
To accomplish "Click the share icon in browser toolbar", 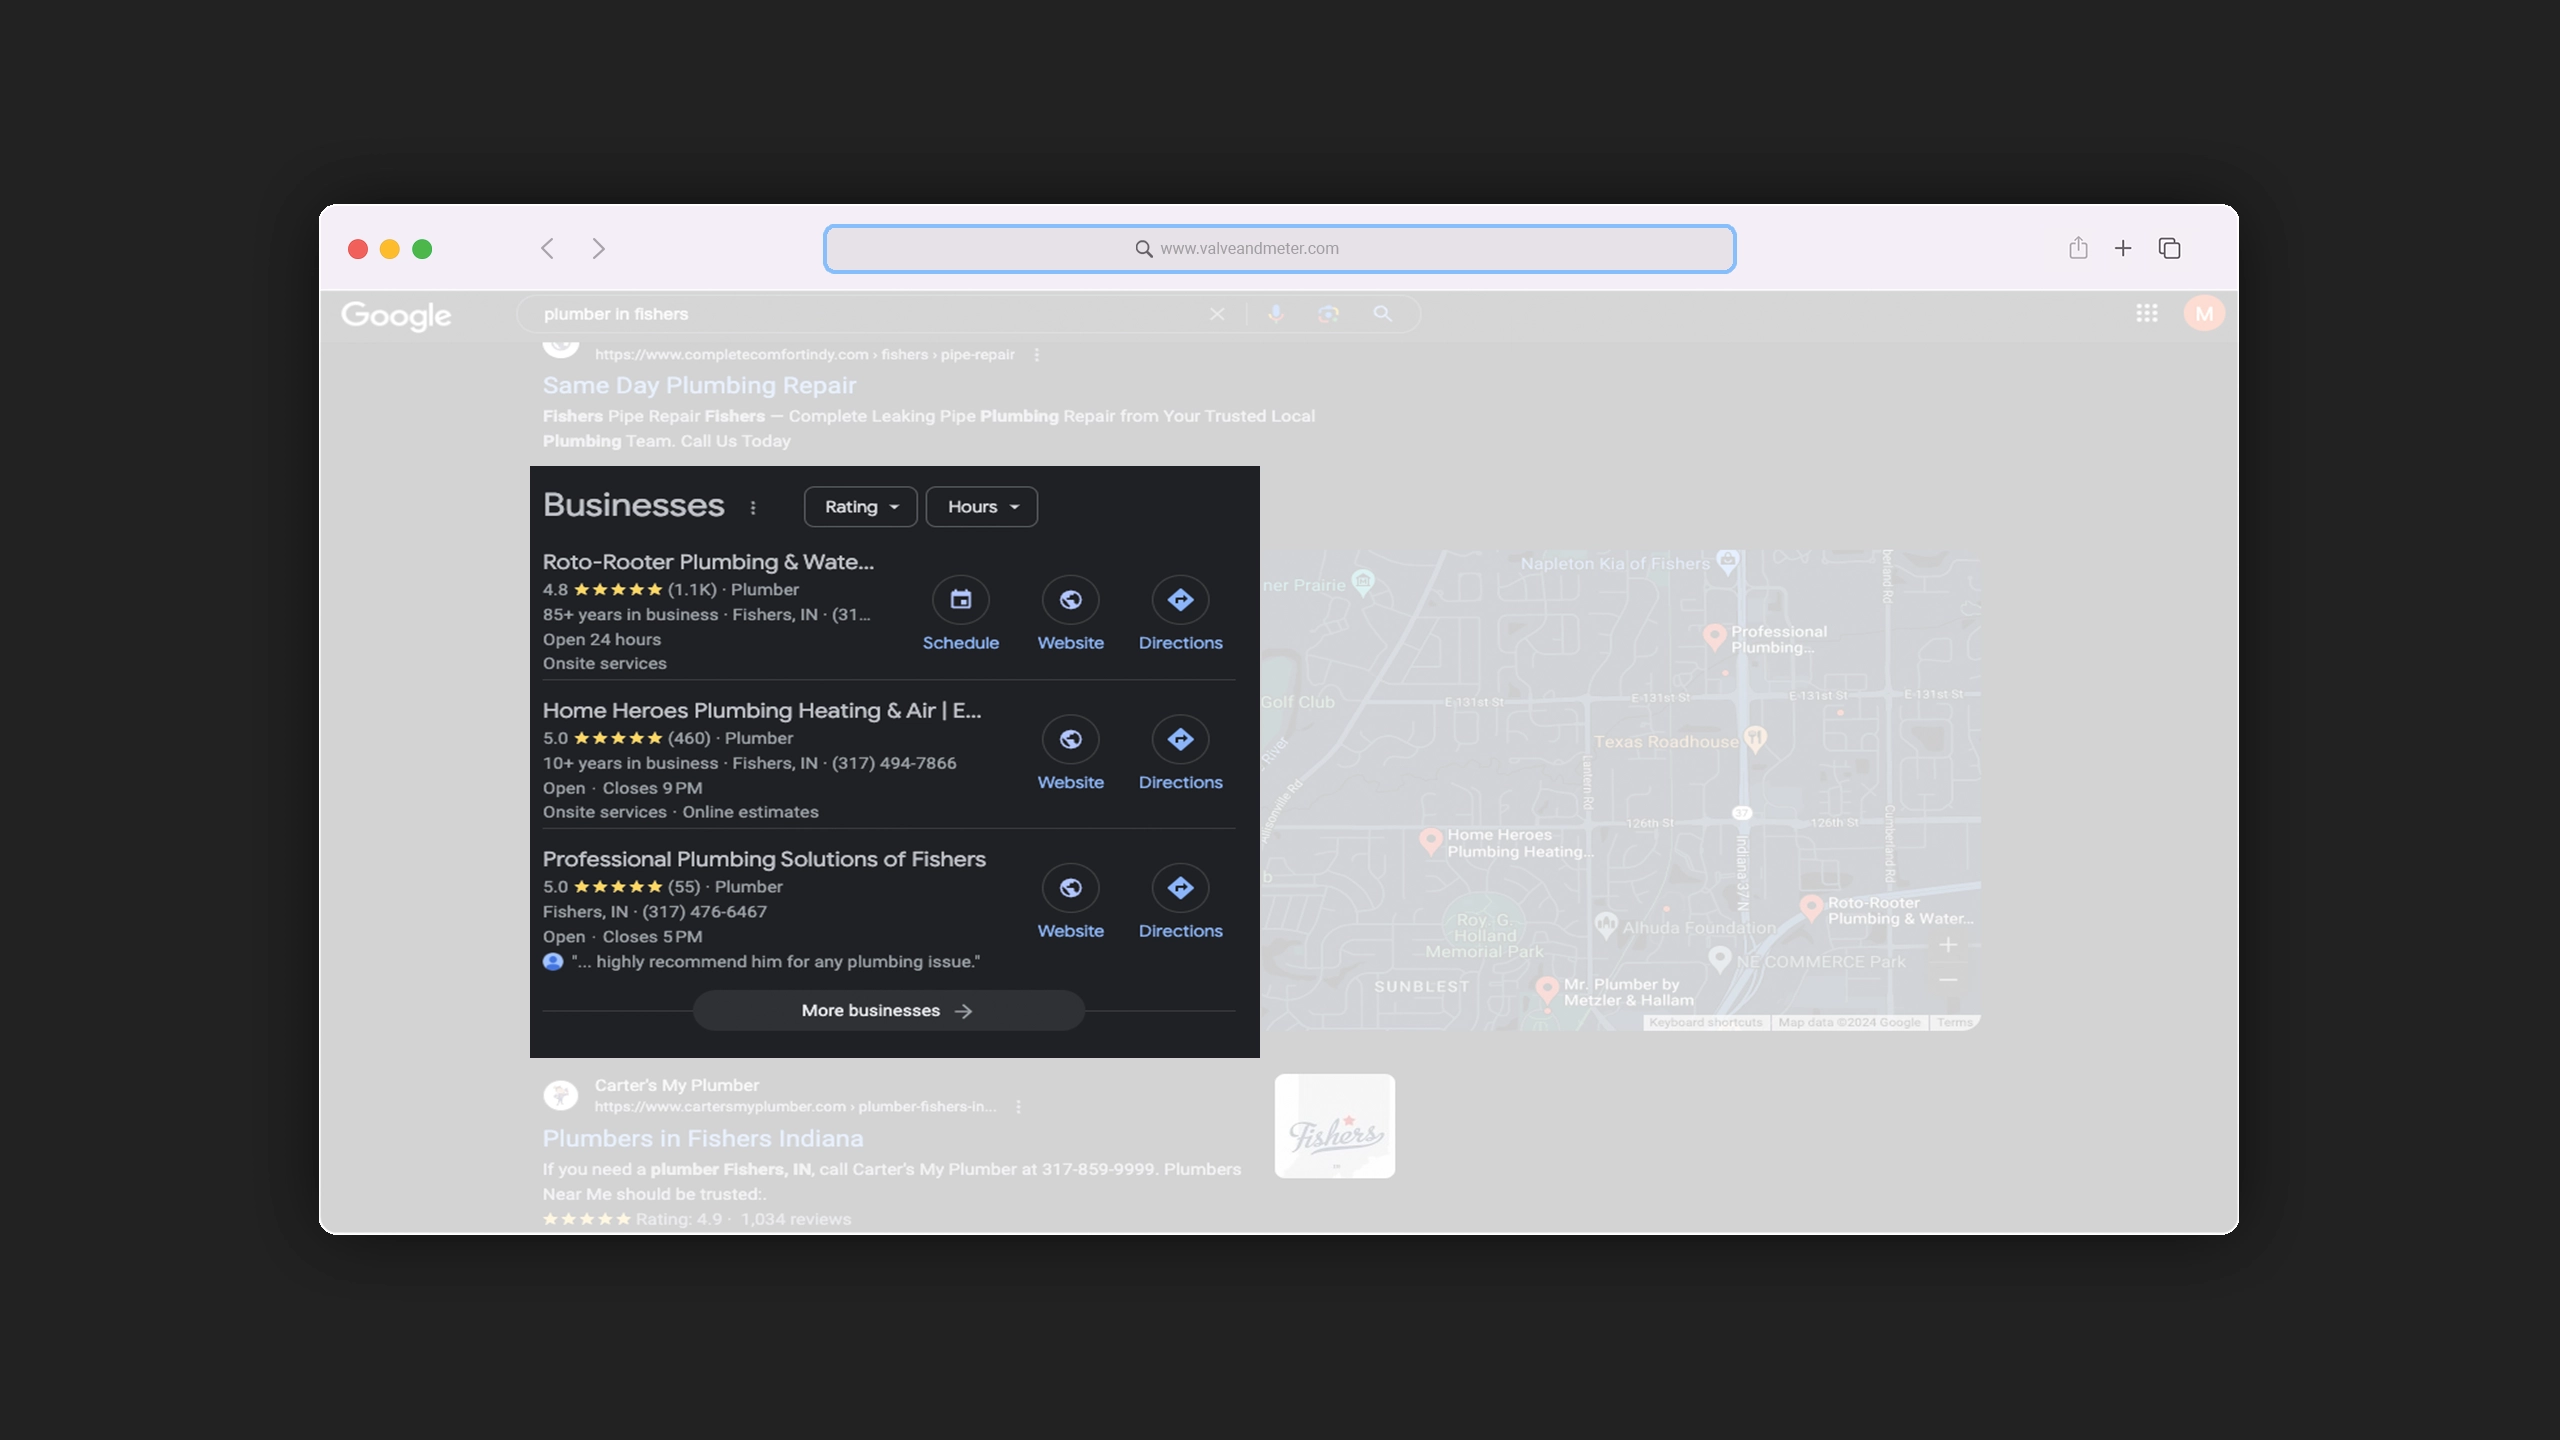I will [x=2078, y=248].
